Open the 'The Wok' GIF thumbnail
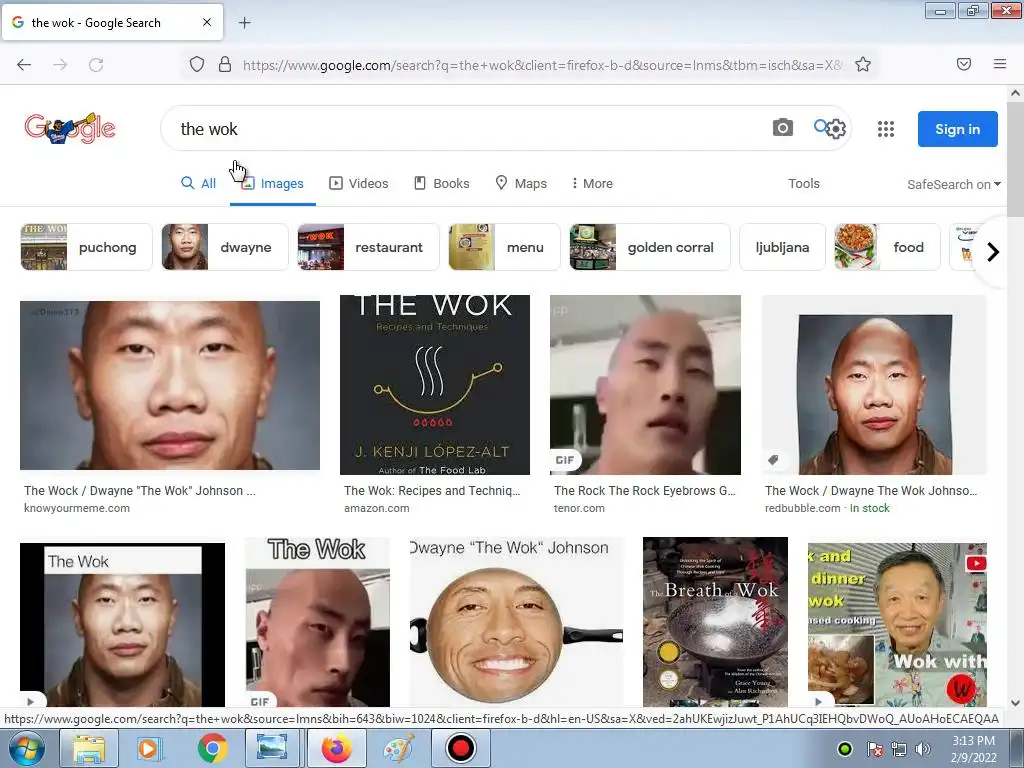The image size is (1024, 768). pyautogui.click(x=317, y=622)
